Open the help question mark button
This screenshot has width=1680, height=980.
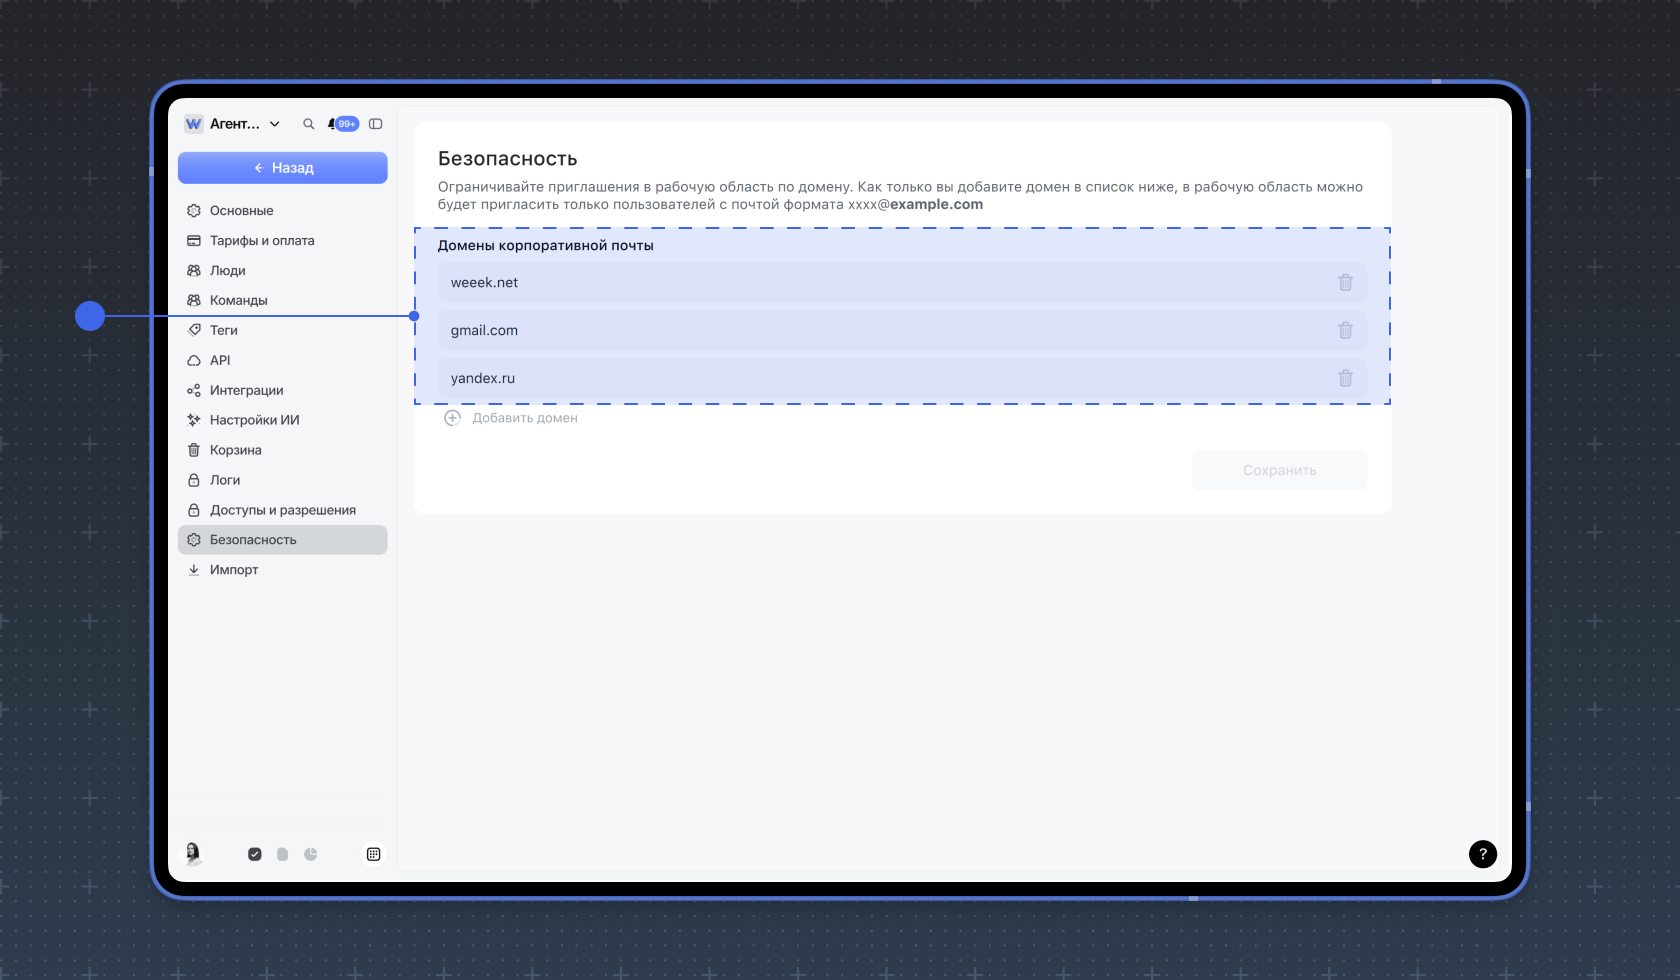1482,854
